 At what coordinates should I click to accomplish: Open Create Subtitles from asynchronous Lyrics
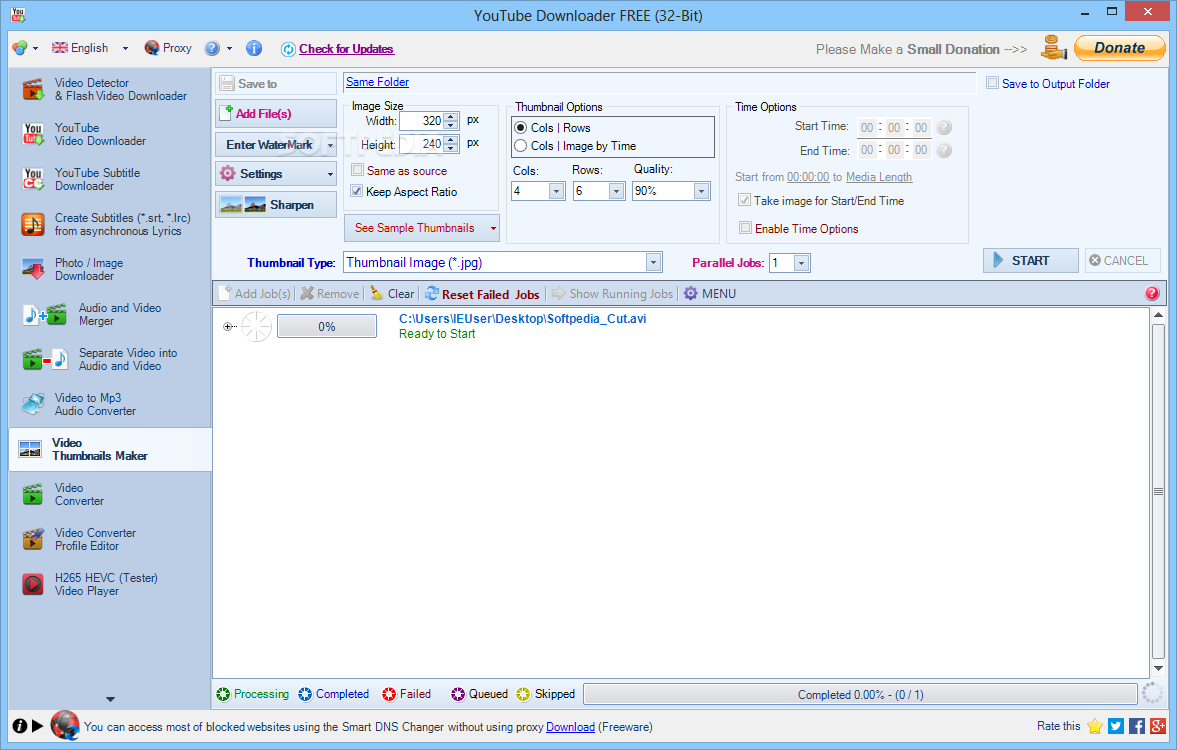(107, 224)
